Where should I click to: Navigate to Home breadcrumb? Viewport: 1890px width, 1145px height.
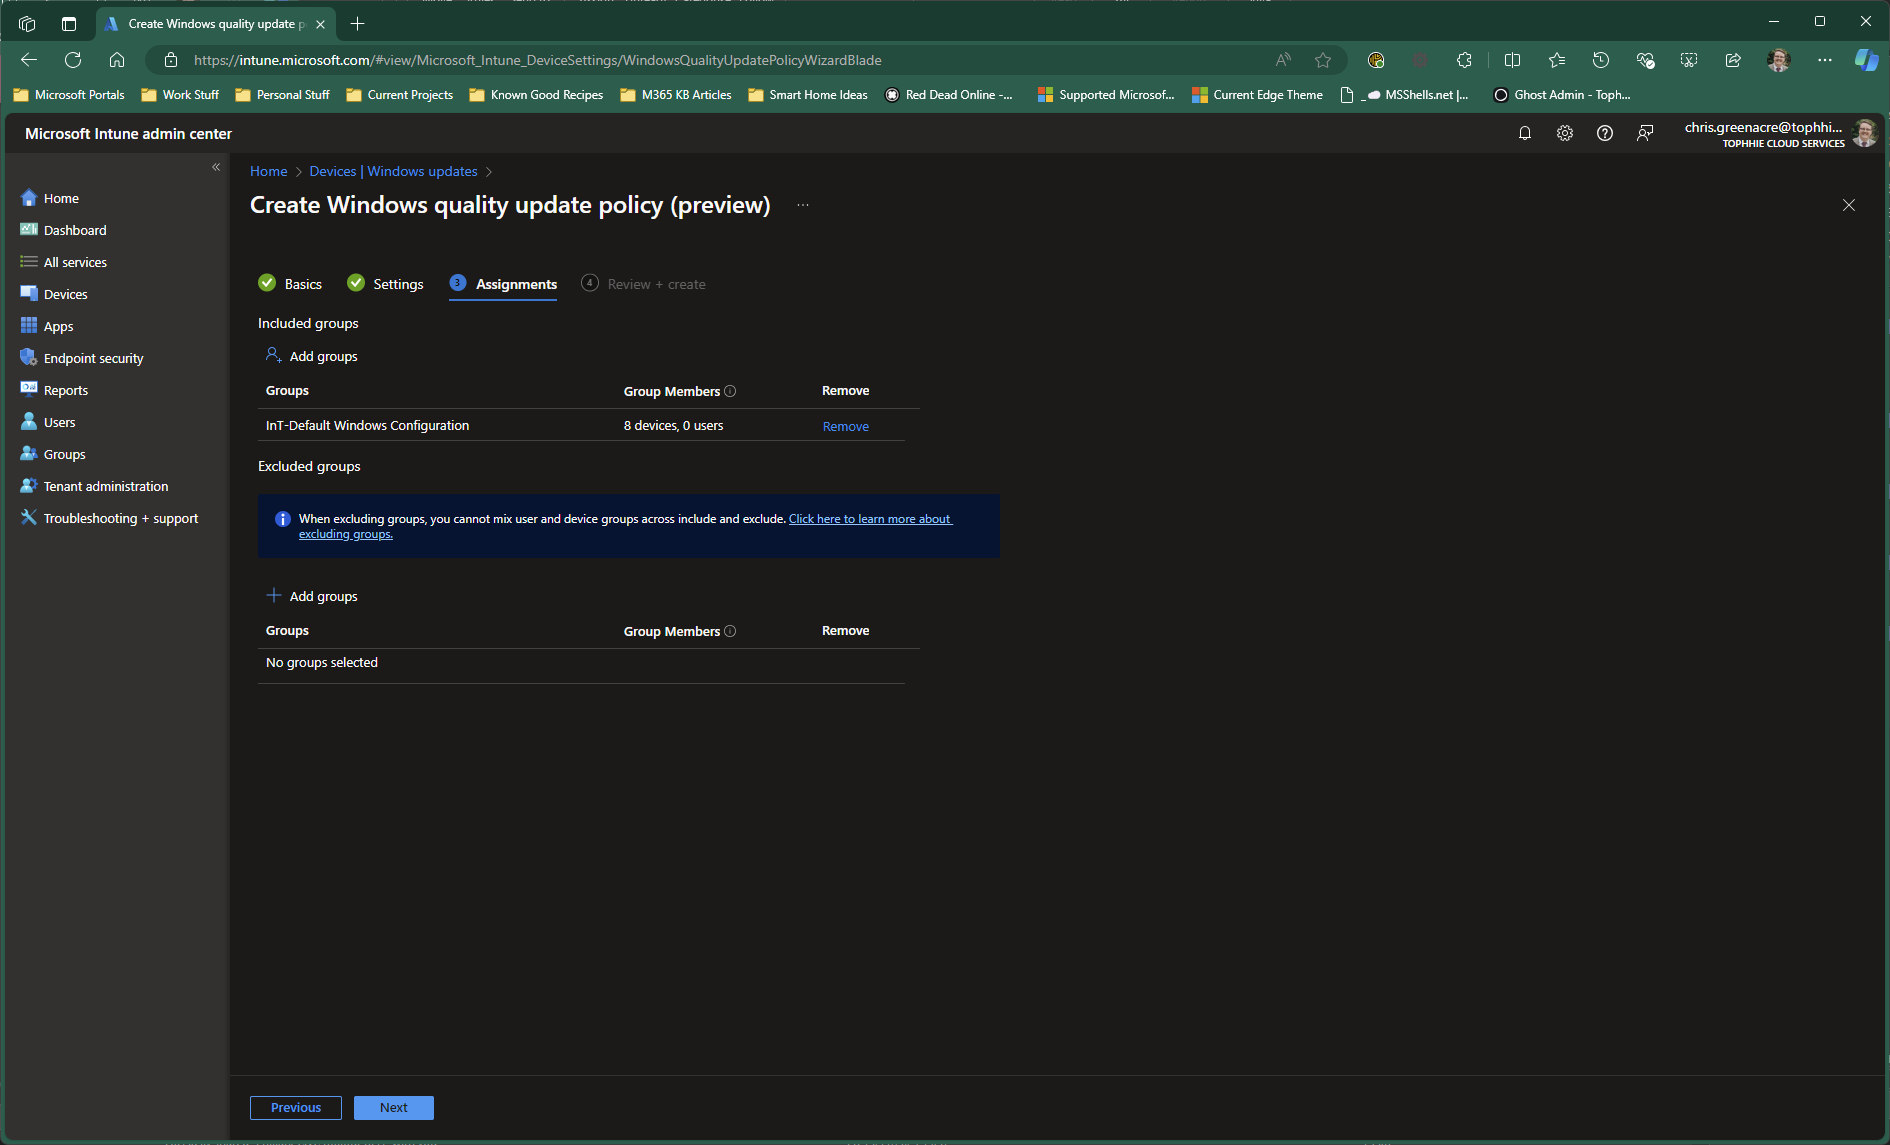[269, 171]
